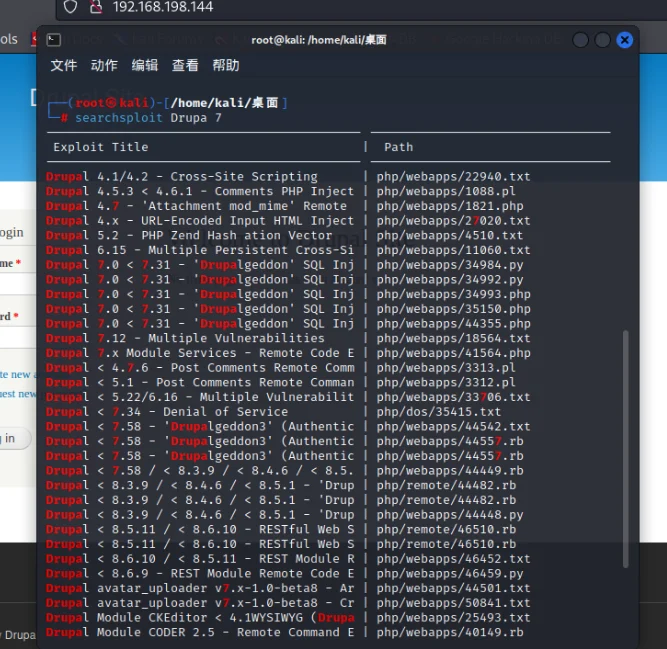Click the terminal vertical scrollbar
The image size is (667, 649).
tap(625, 449)
